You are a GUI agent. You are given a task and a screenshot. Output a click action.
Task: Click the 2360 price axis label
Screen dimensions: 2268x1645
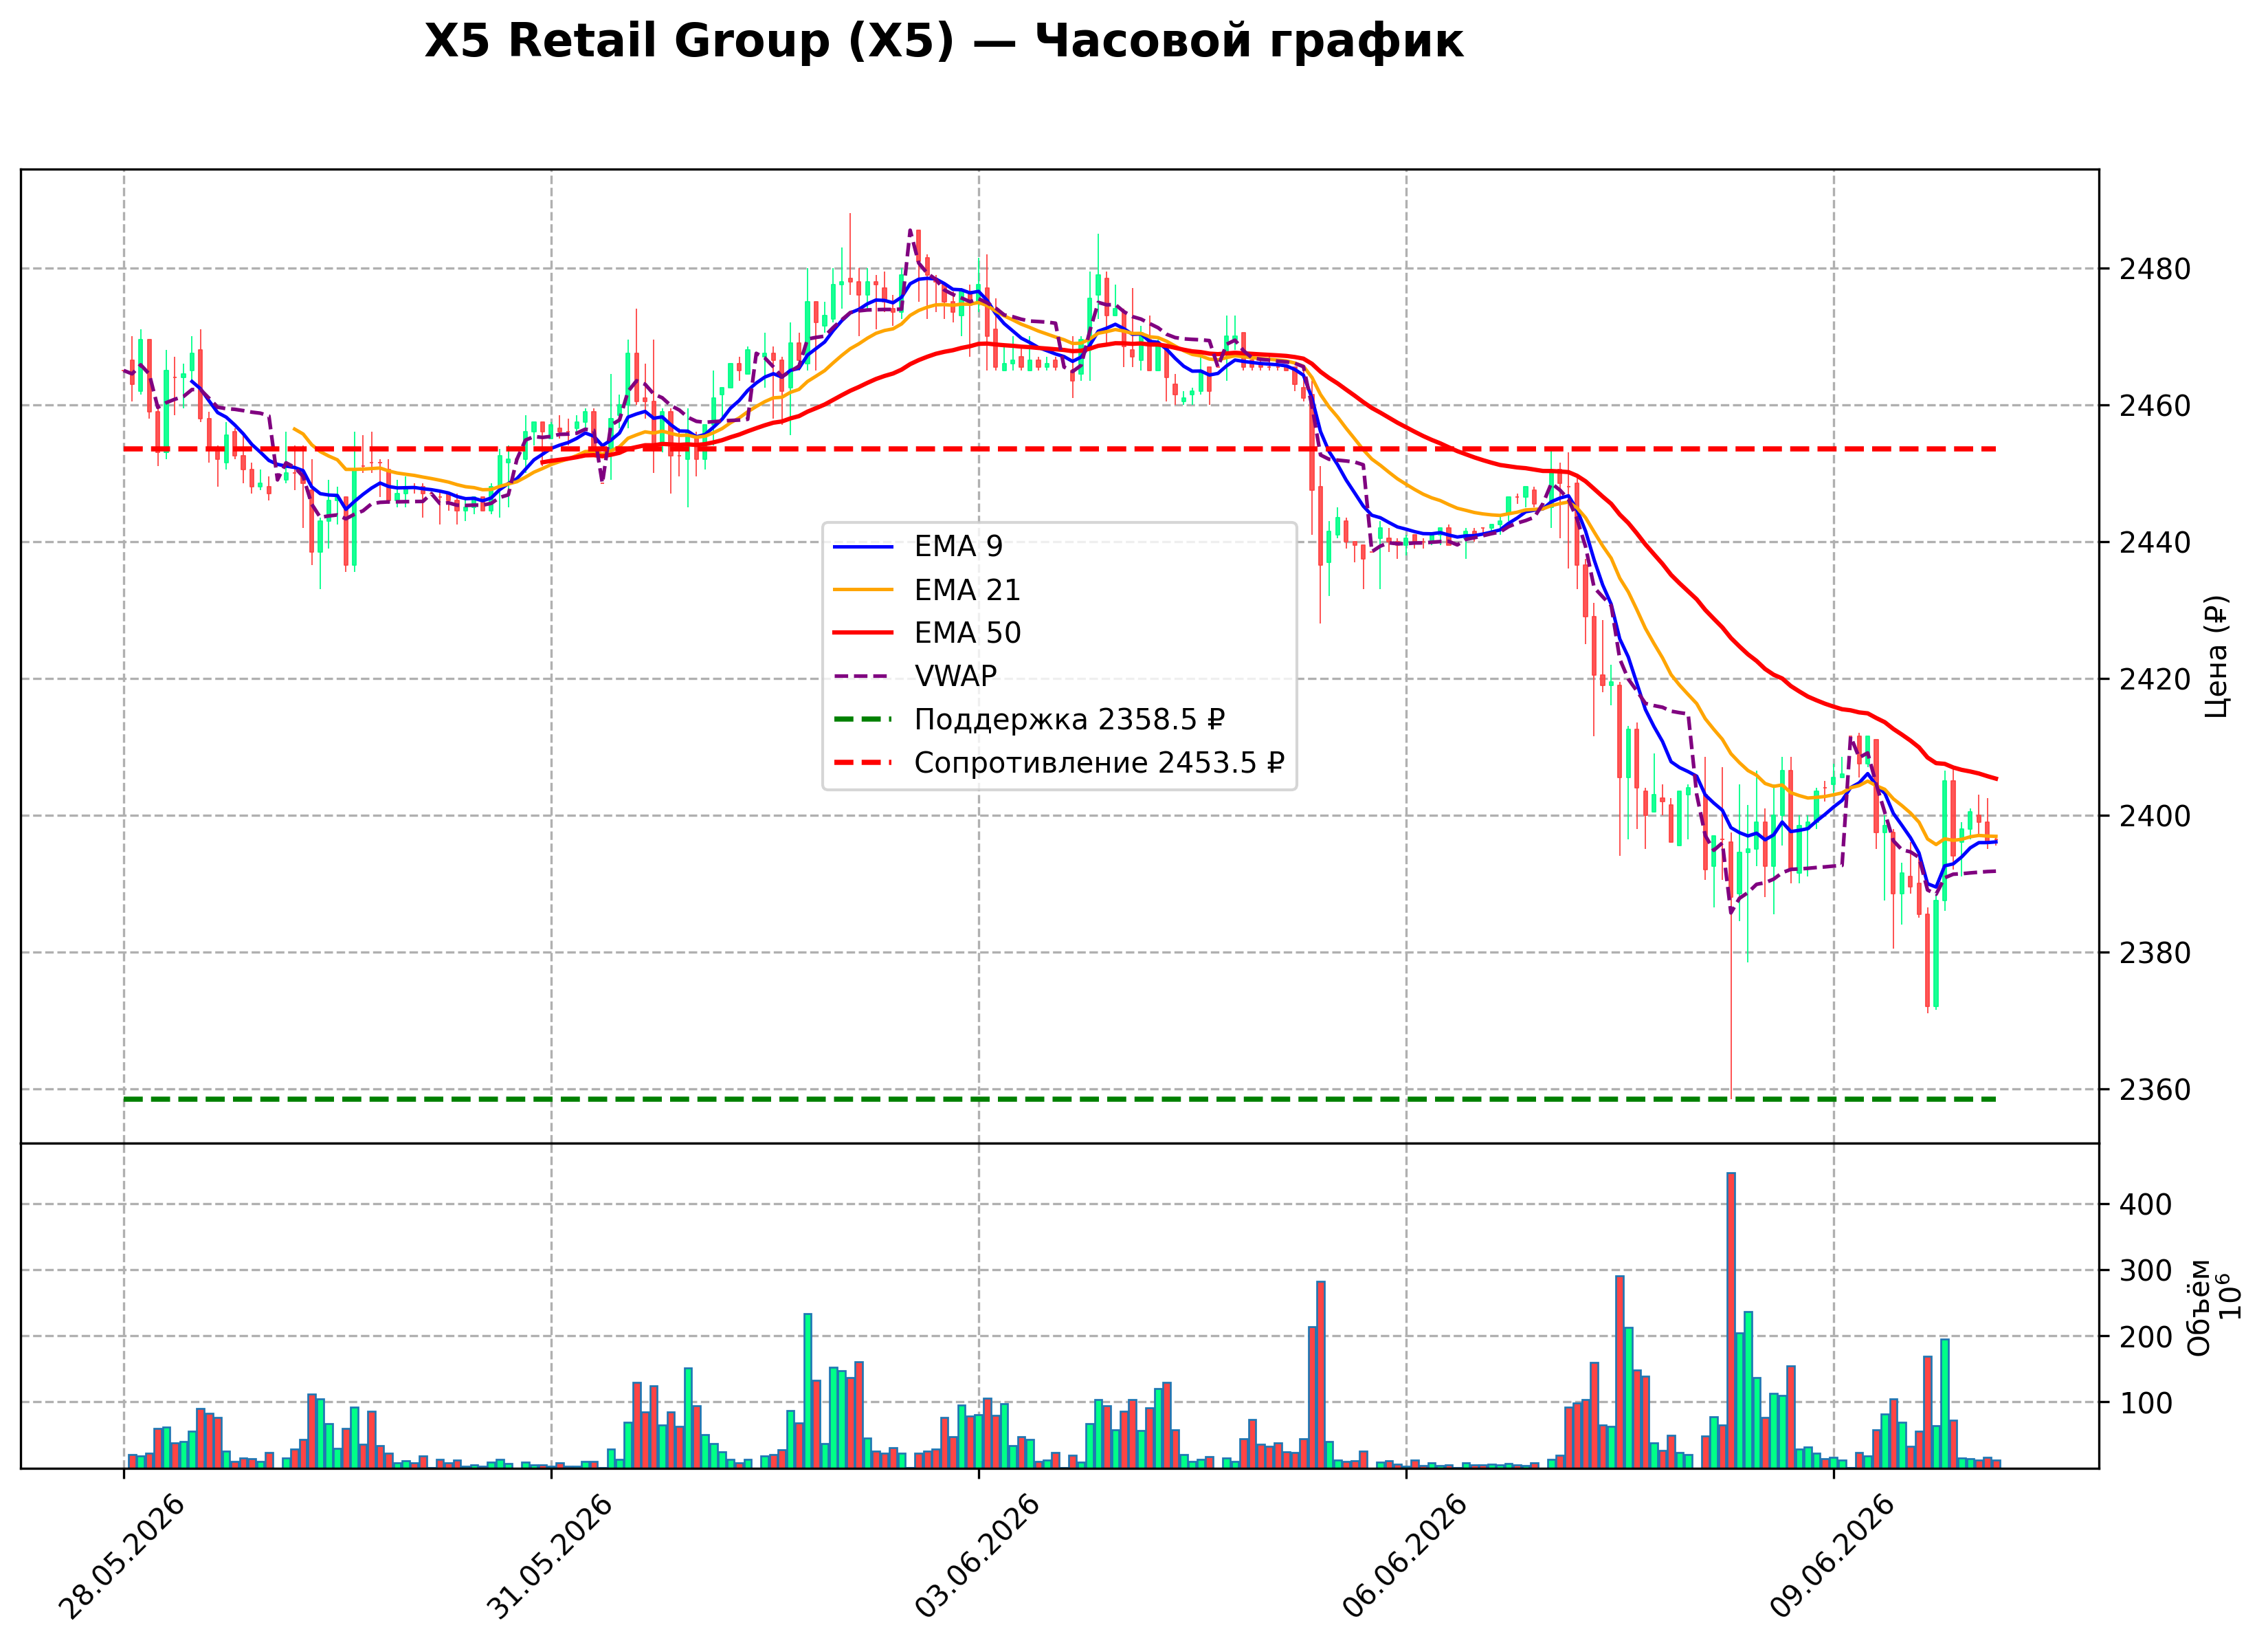click(x=2155, y=1090)
